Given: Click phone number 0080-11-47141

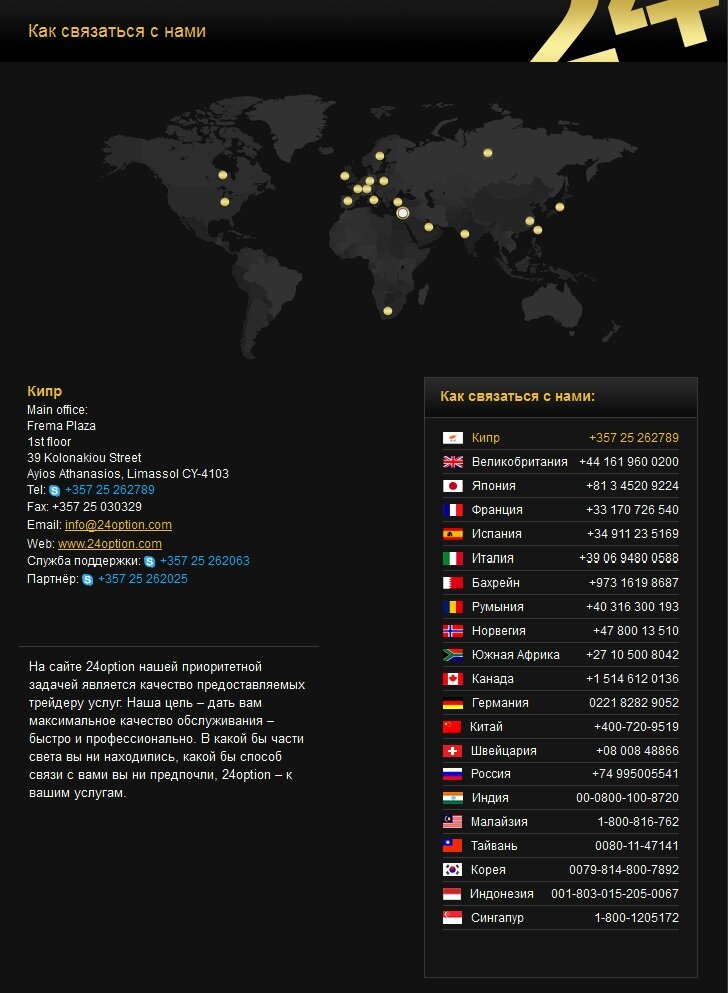Looking at the screenshot, I should [x=637, y=845].
